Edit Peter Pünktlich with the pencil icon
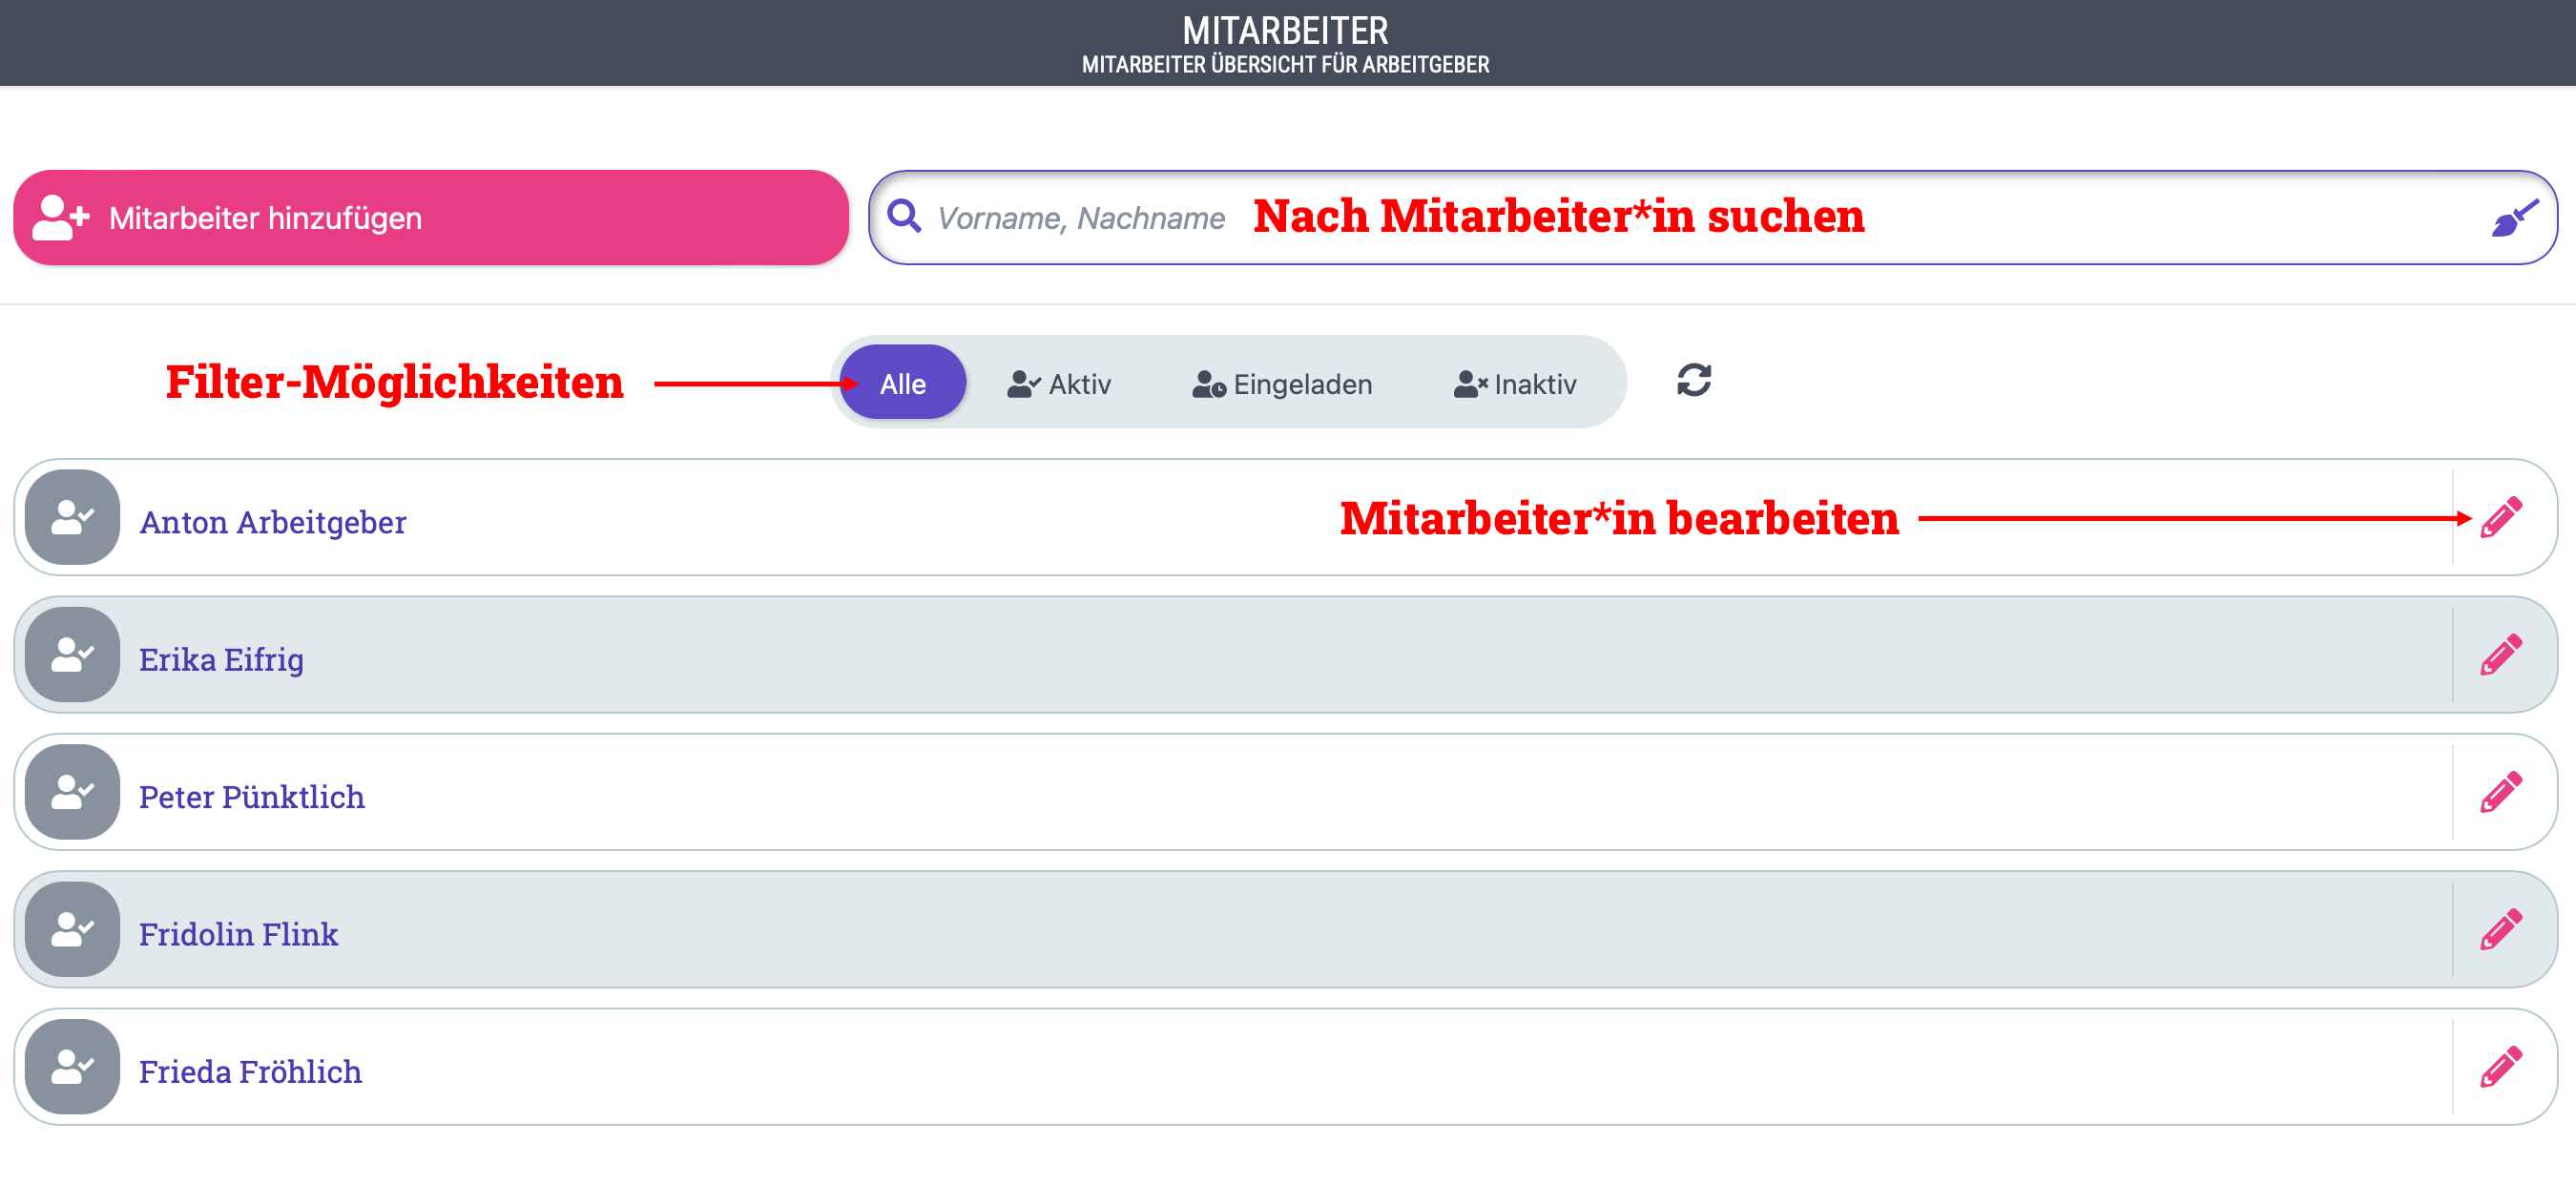The width and height of the screenshot is (2576, 1185). coord(2501,793)
